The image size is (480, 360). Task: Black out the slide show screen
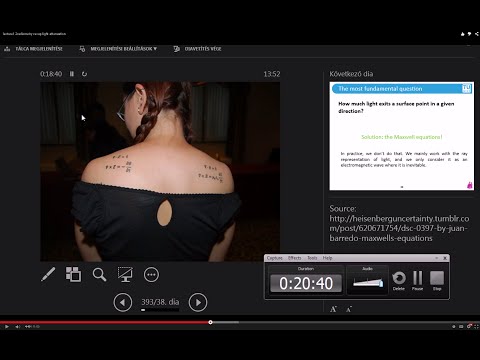click(x=125, y=275)
